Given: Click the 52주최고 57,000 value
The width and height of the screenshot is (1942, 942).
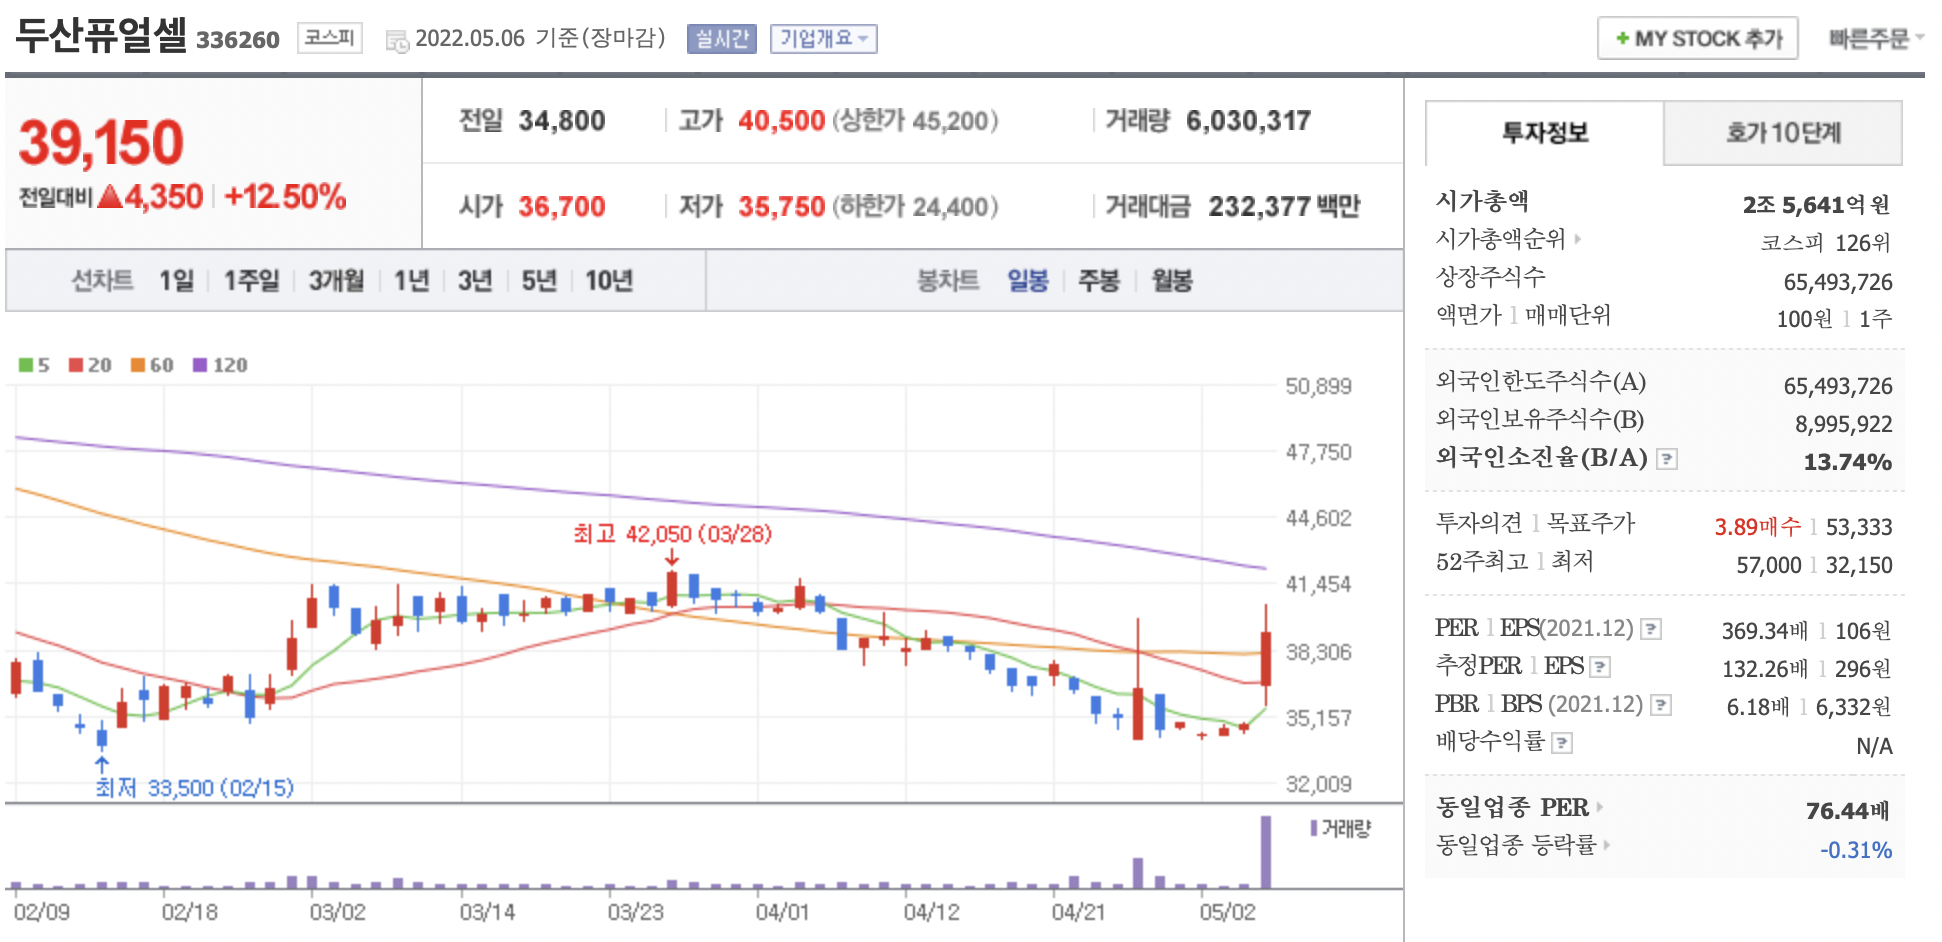Looking at the screenshot, I should 1768,565.
